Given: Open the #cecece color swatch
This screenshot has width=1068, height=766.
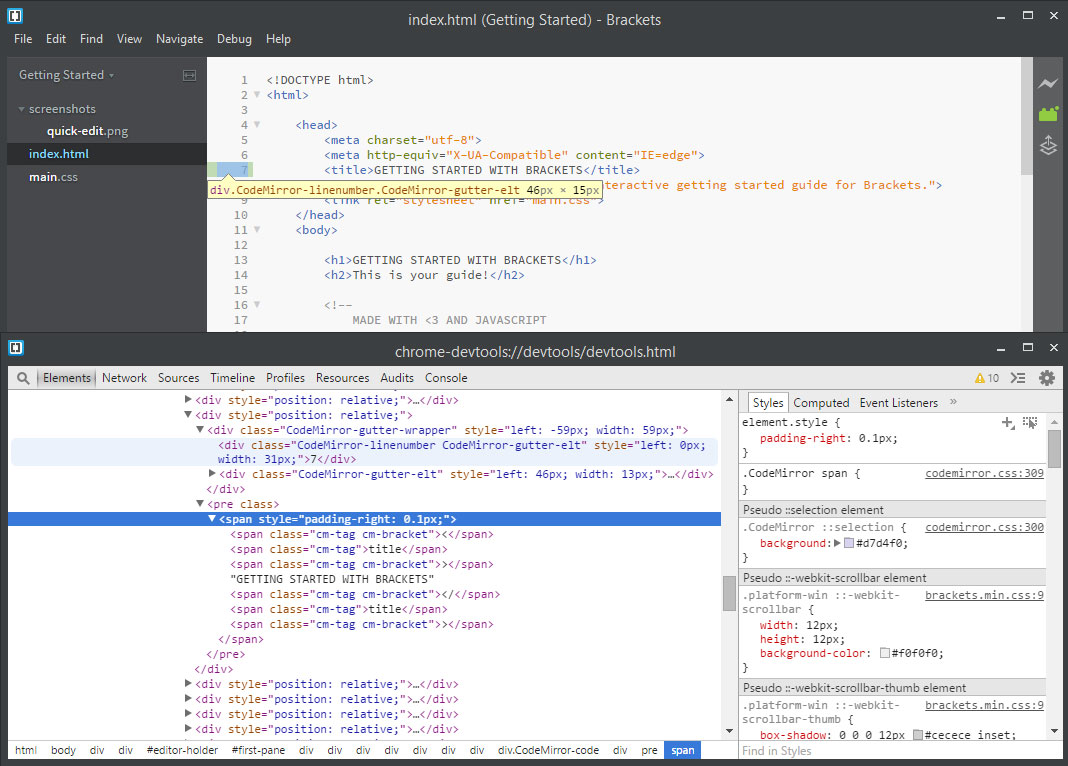Looking at the screenshot, I should 917,735.
